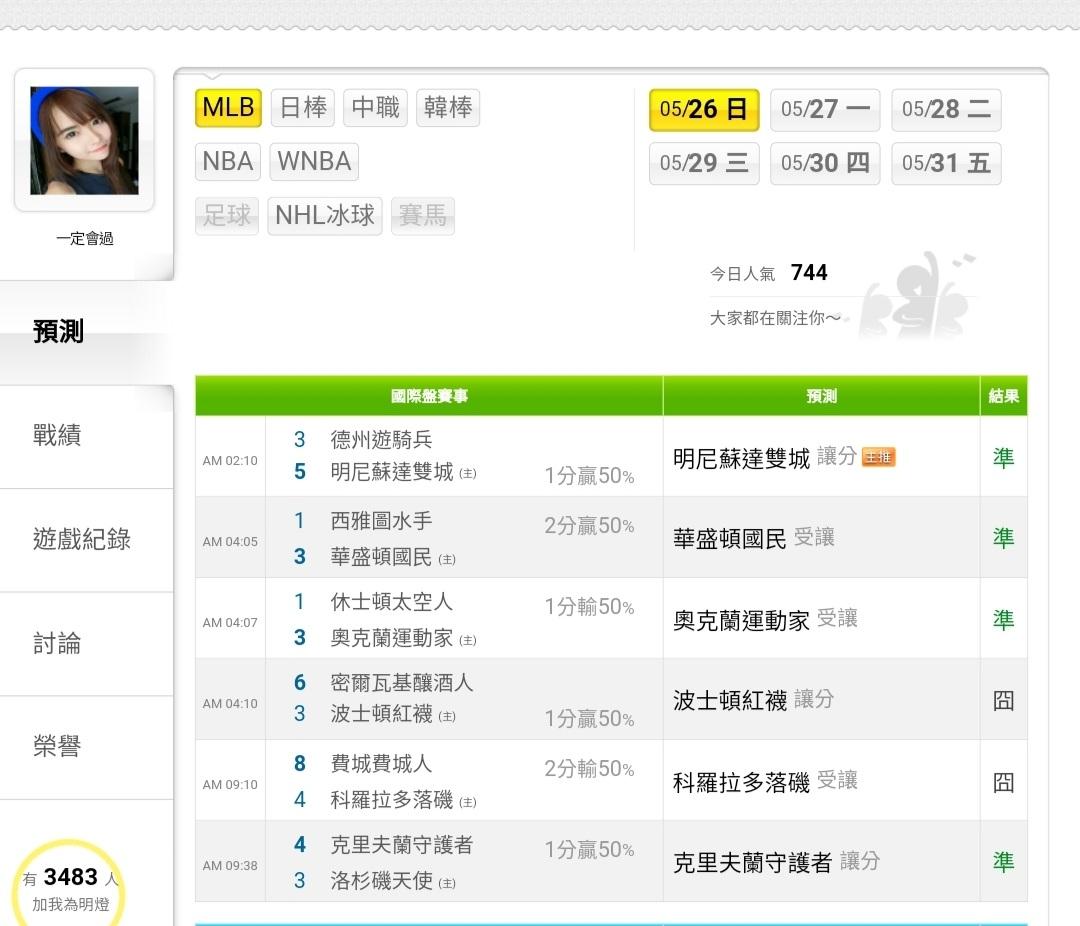Select the 足球 league tab

[227, 216]
